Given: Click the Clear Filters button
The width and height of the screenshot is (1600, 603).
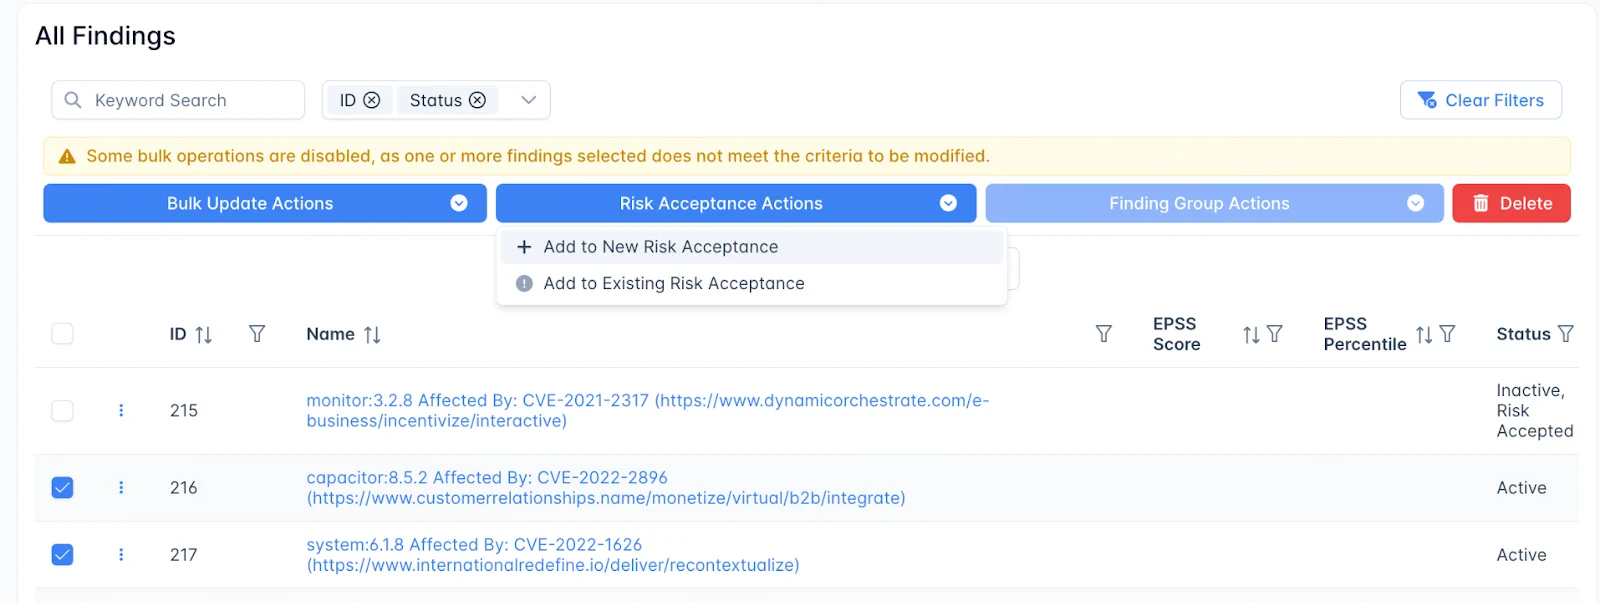Looking at the screenshot, I should tap(1480, 100).
